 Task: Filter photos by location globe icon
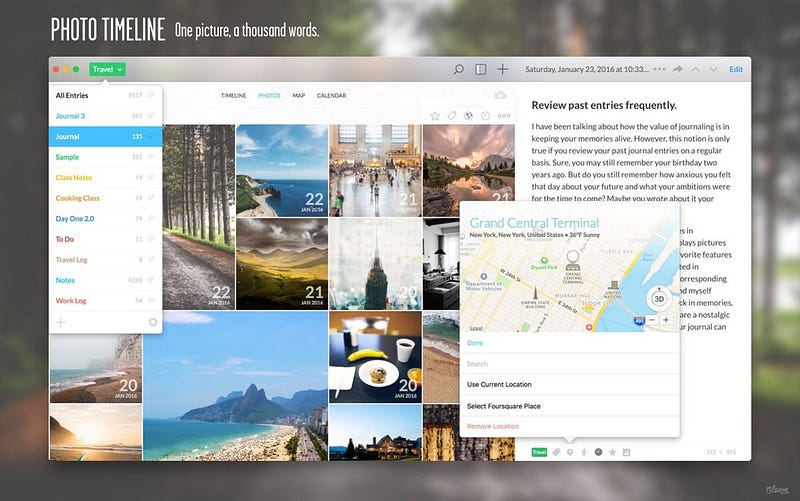pyautogui.click(x=468, y=116)
